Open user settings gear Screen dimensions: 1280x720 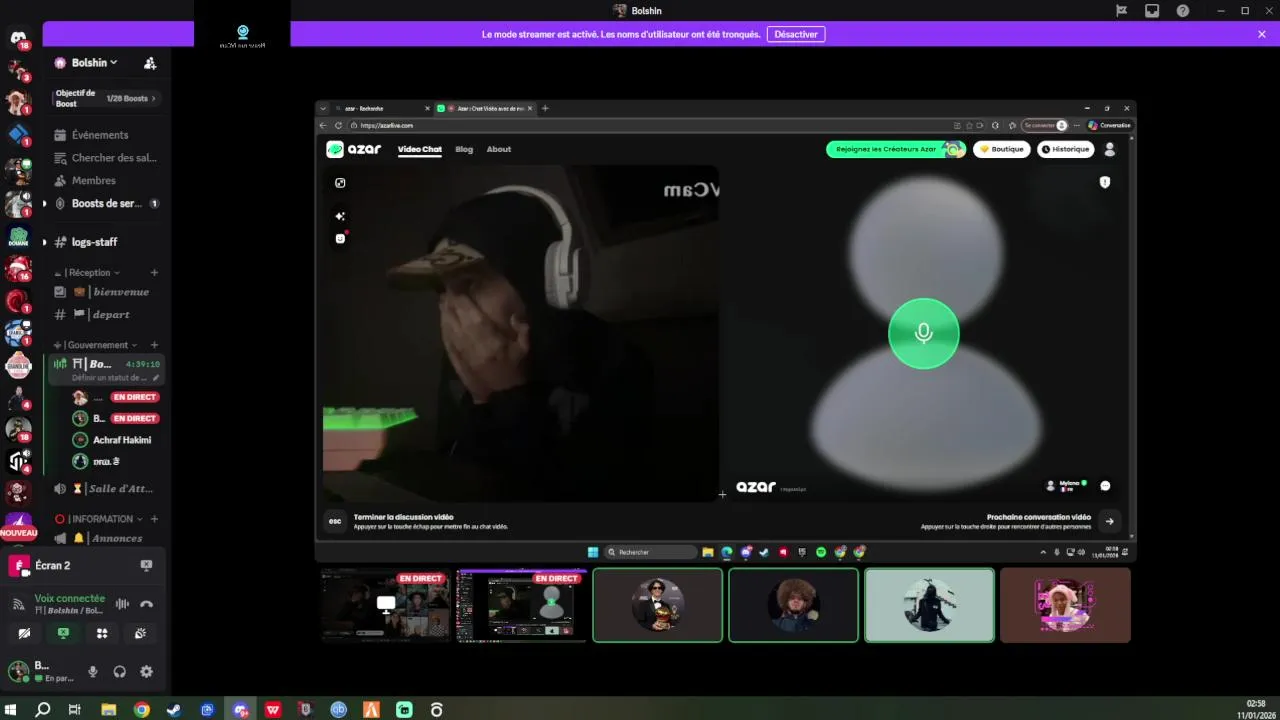(x=146, y=672)
